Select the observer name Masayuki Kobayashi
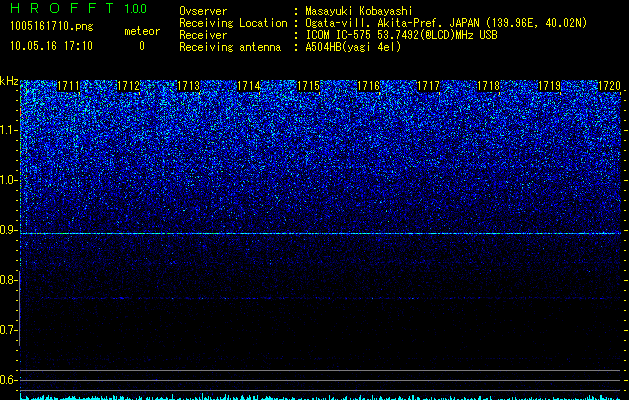This screenshot has height=400, width=629. click(358, 11)
